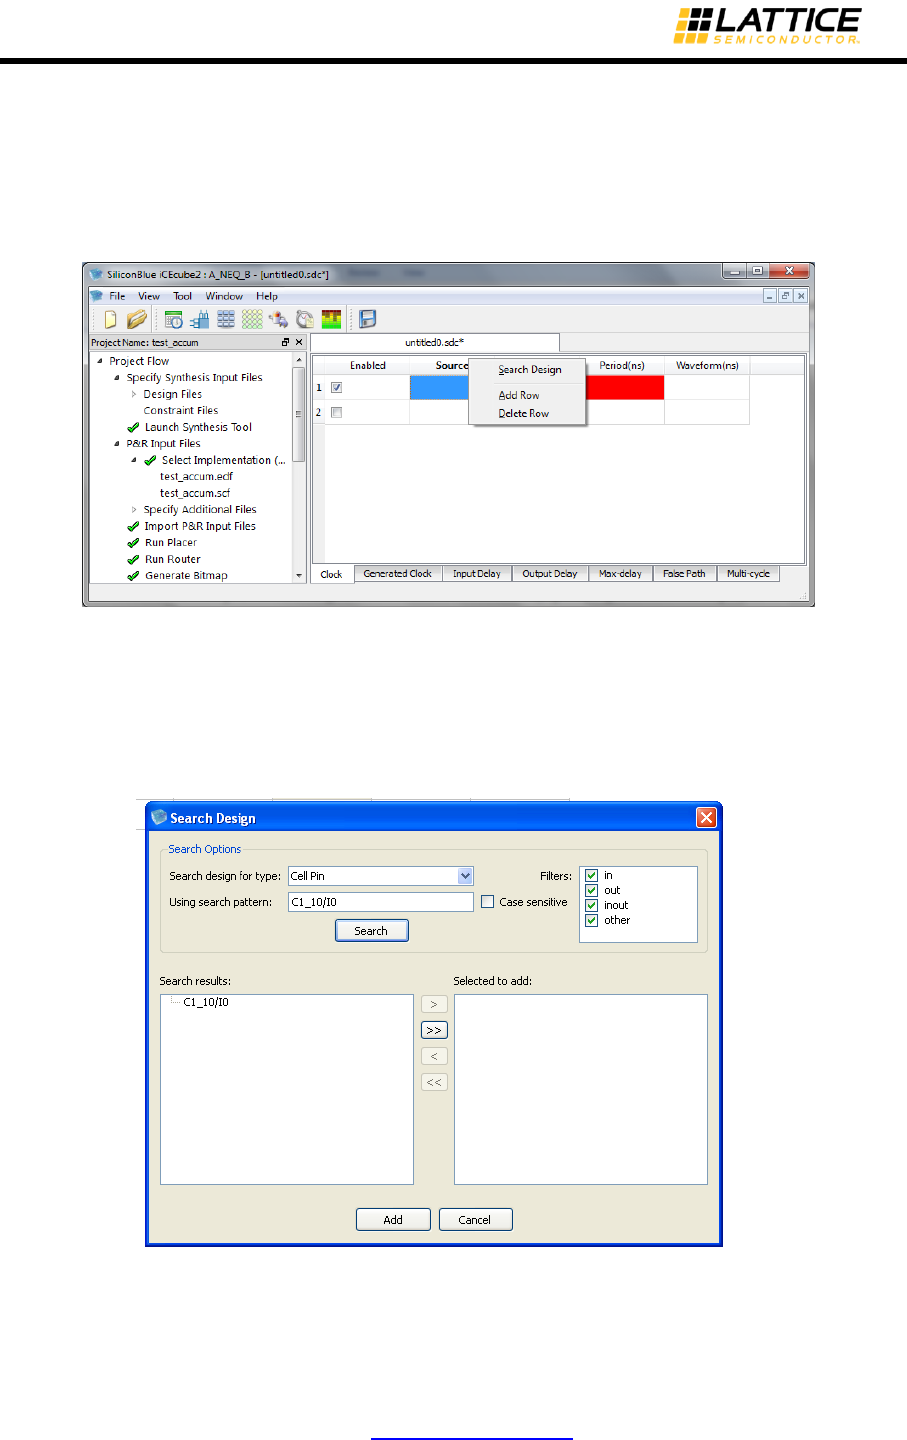The image size is (907, 1440).
Task: Uncheck the 'out' filter checkbox
Action: click(591, 890)
